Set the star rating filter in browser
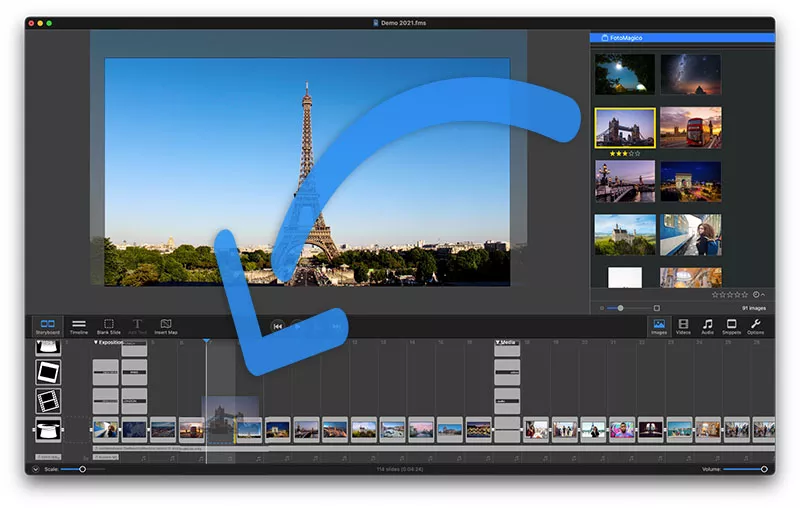800x508 pixels. click(730, 295)
